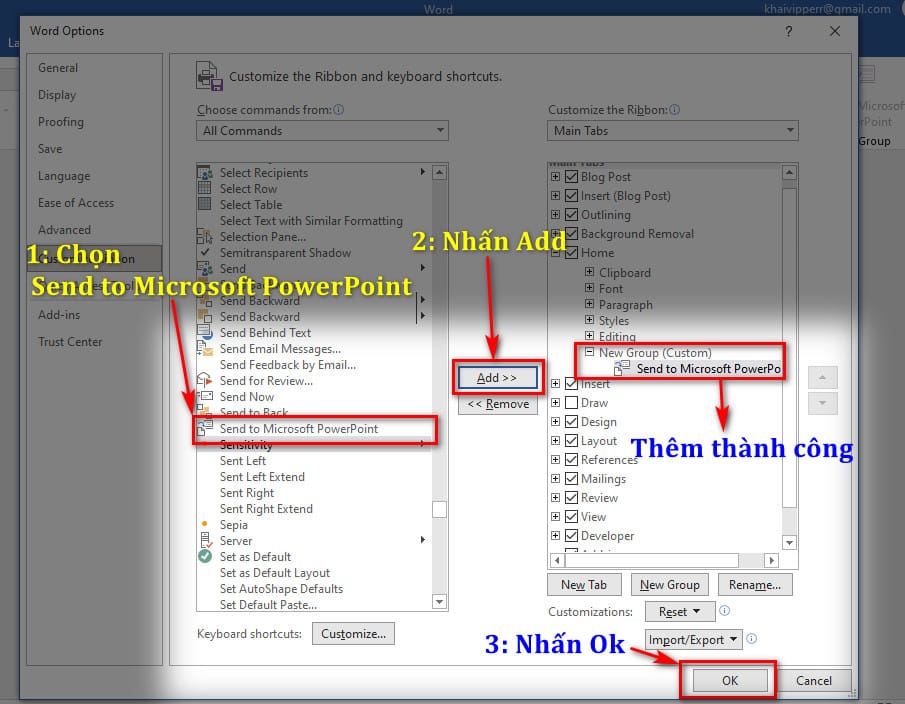Image resolution: width=905 pixels, height=704 pixels.
Task: Click the Set as Default green check icon
Action: coord(208,556)
